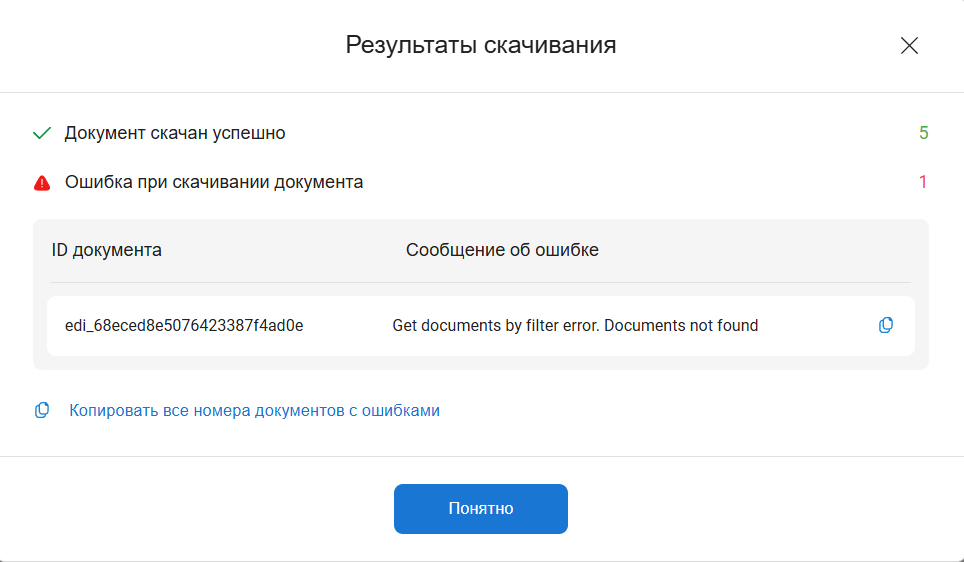Click the green successful downloads count 5
Screen dimensions: 964x562
923,133
